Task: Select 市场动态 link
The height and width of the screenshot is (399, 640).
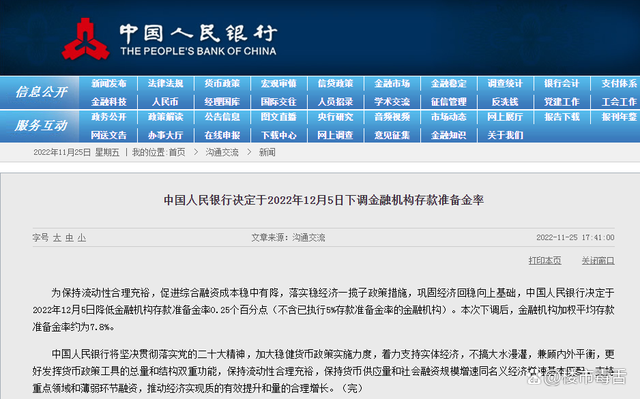Action: (x=449, y=117)
